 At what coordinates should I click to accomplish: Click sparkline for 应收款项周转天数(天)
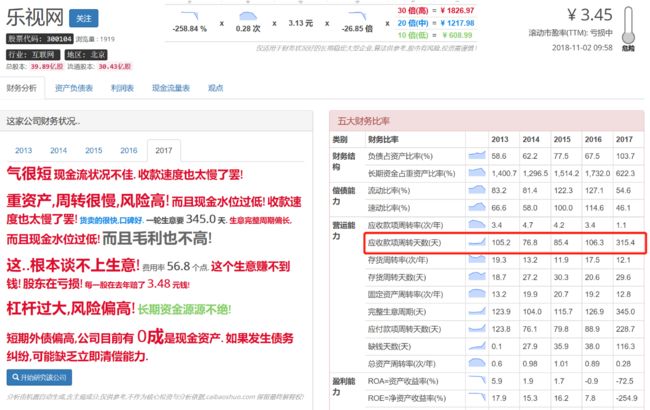pos(477,242)
